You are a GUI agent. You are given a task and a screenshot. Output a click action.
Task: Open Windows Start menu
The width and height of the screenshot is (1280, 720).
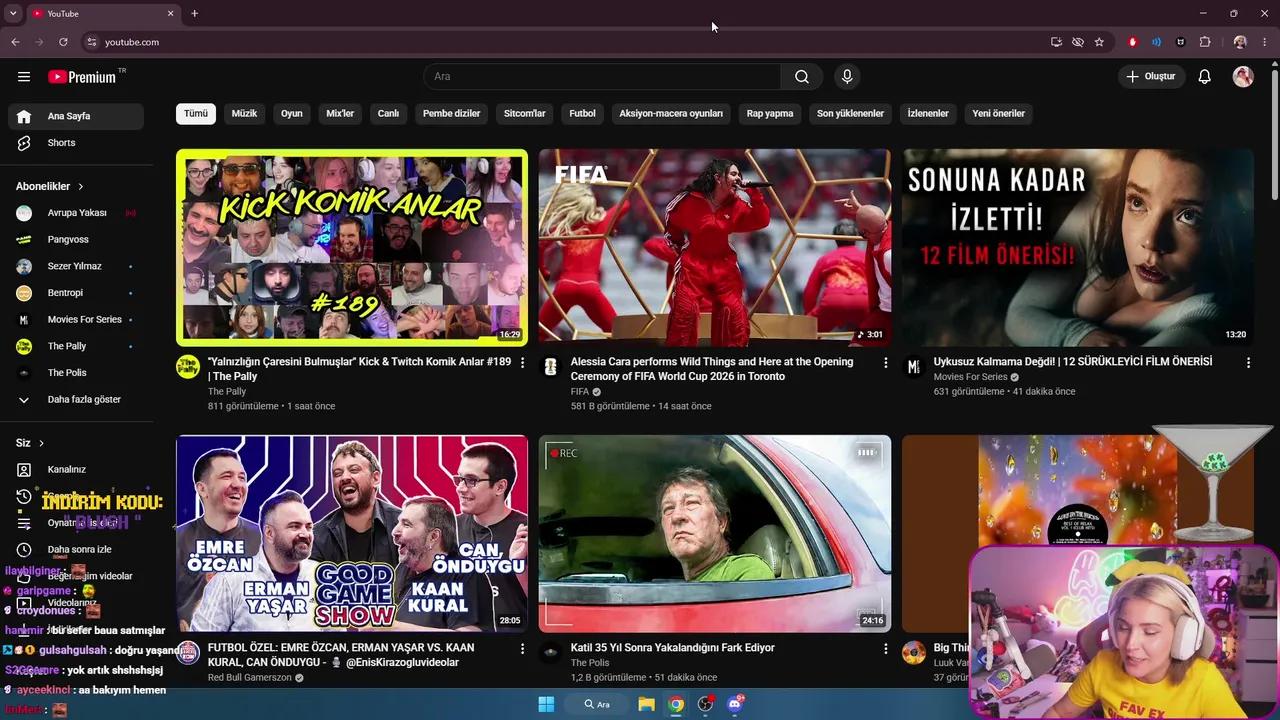click(546, 704)
